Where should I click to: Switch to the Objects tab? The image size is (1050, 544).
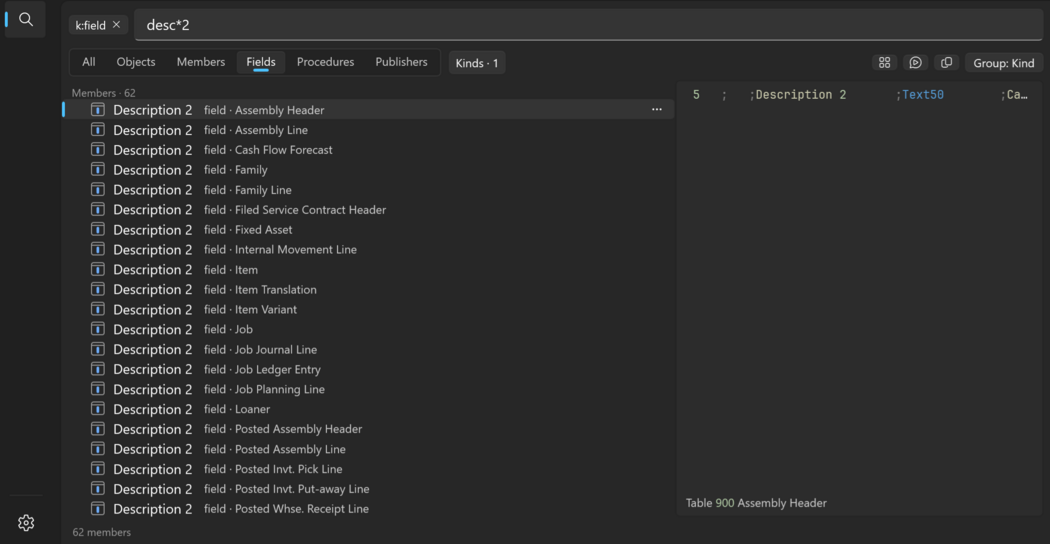click(136, 62)
